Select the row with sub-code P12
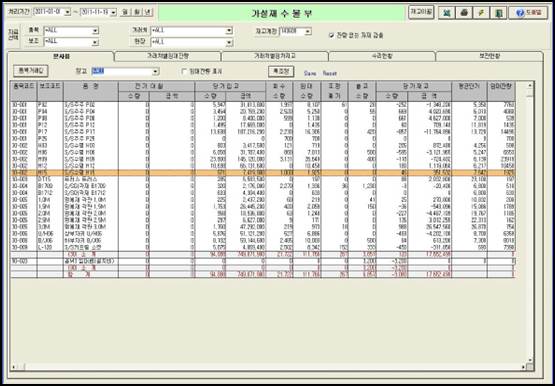The height and width of the screenshot is (386, 555). pyautogui.click(x=263, y=125)
